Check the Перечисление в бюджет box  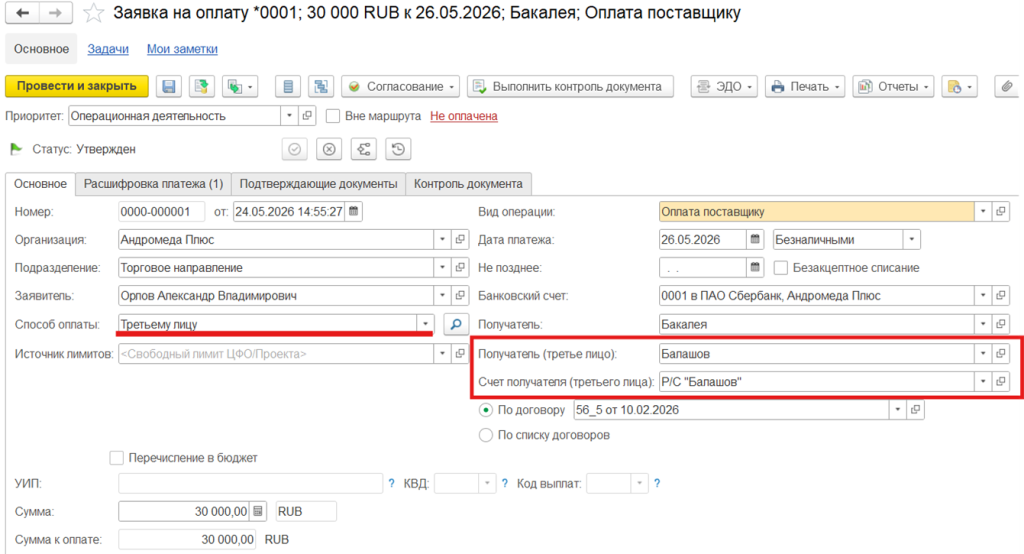tap(117, 458)
